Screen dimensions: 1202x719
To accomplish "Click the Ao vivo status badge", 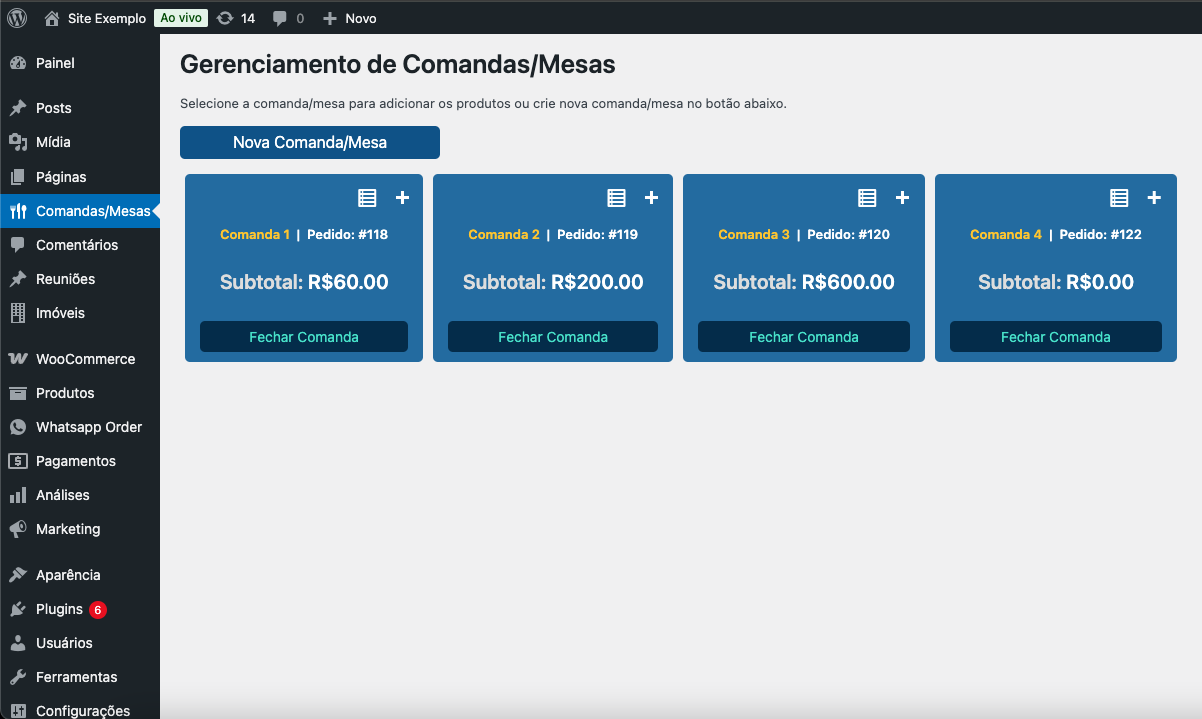I will pyautogui.click(x=181, y=18).
